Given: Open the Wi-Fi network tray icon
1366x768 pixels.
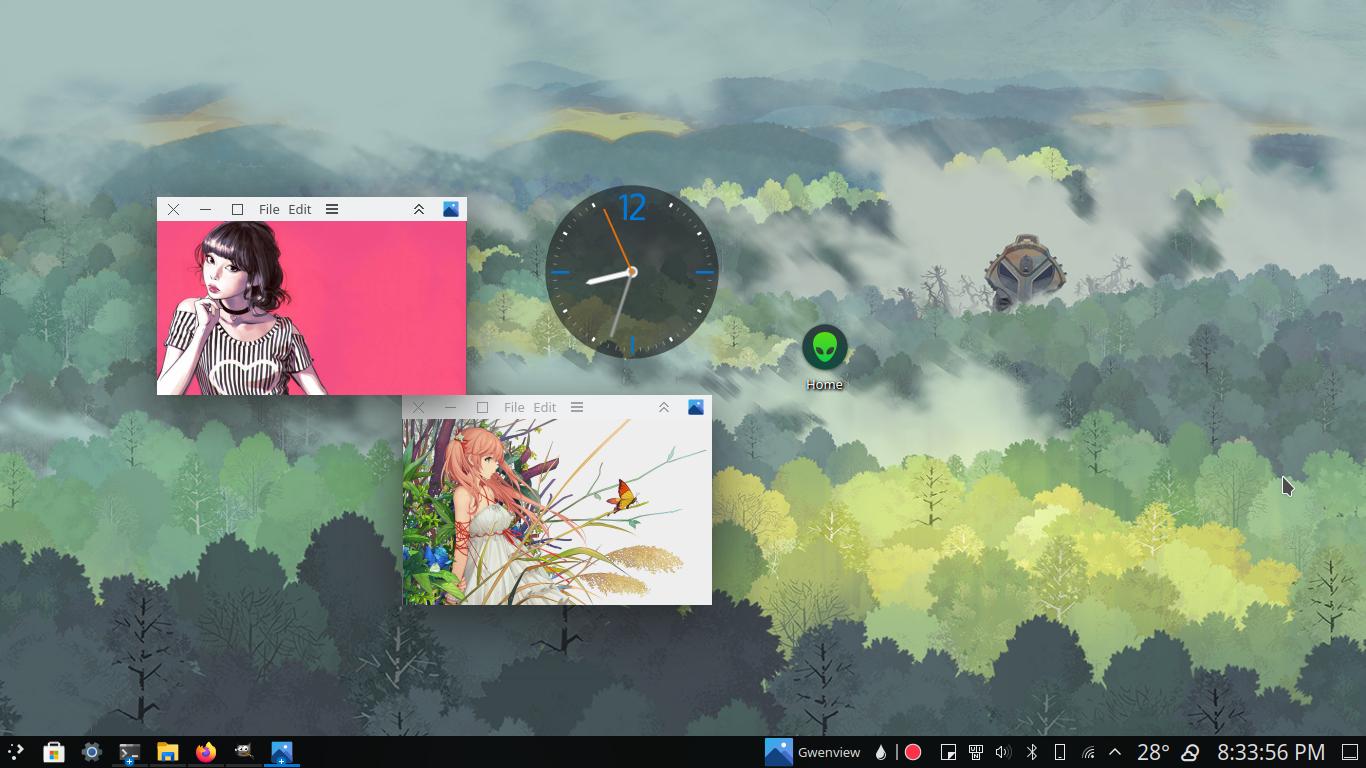Looking at the screenshot, I should click(x=1088, y=752).
